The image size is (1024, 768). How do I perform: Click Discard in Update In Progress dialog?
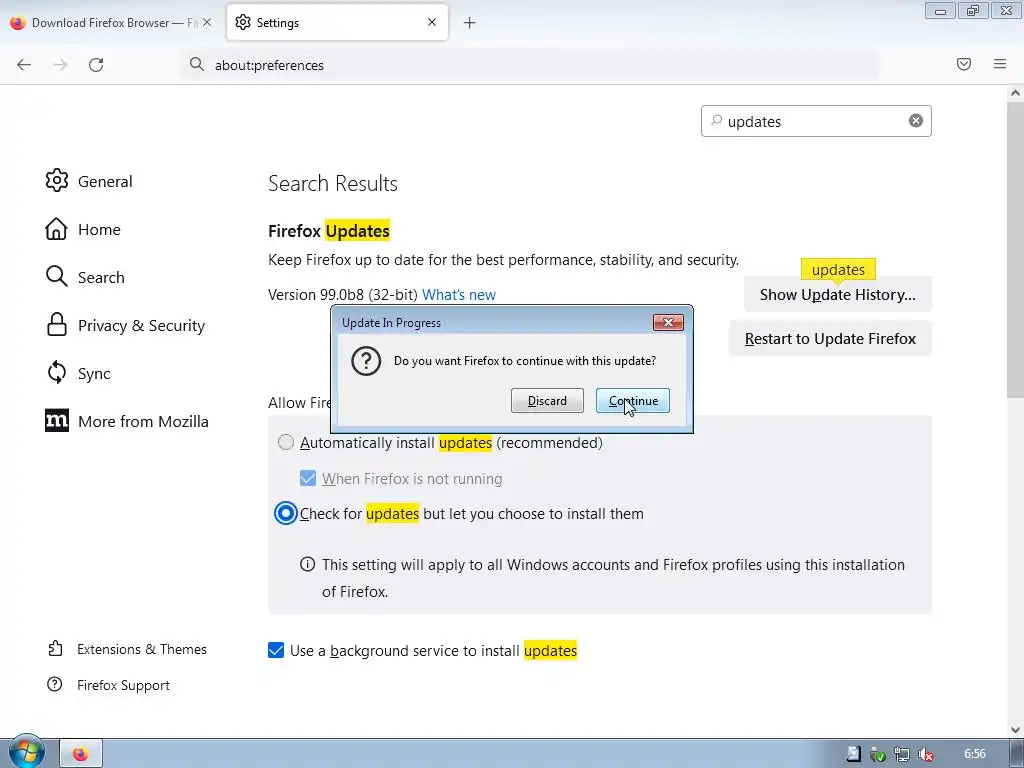[547, 400]
